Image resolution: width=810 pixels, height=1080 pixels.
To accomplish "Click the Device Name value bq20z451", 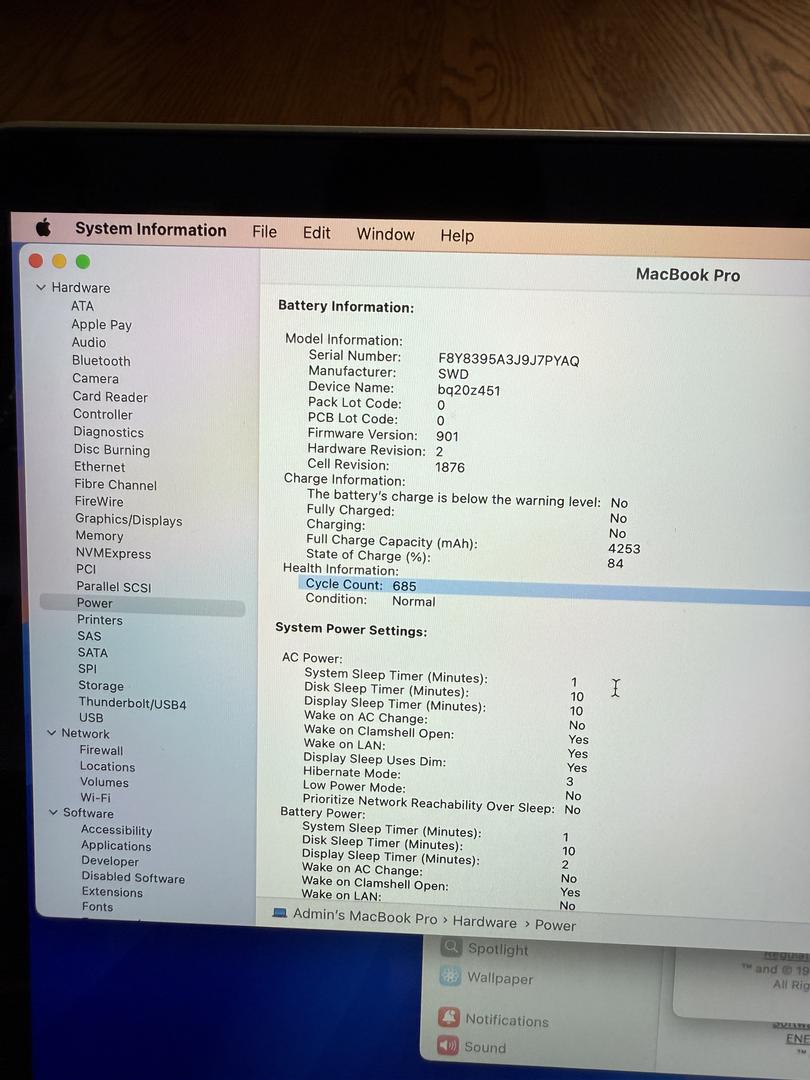I will click(x=469, y=391).
